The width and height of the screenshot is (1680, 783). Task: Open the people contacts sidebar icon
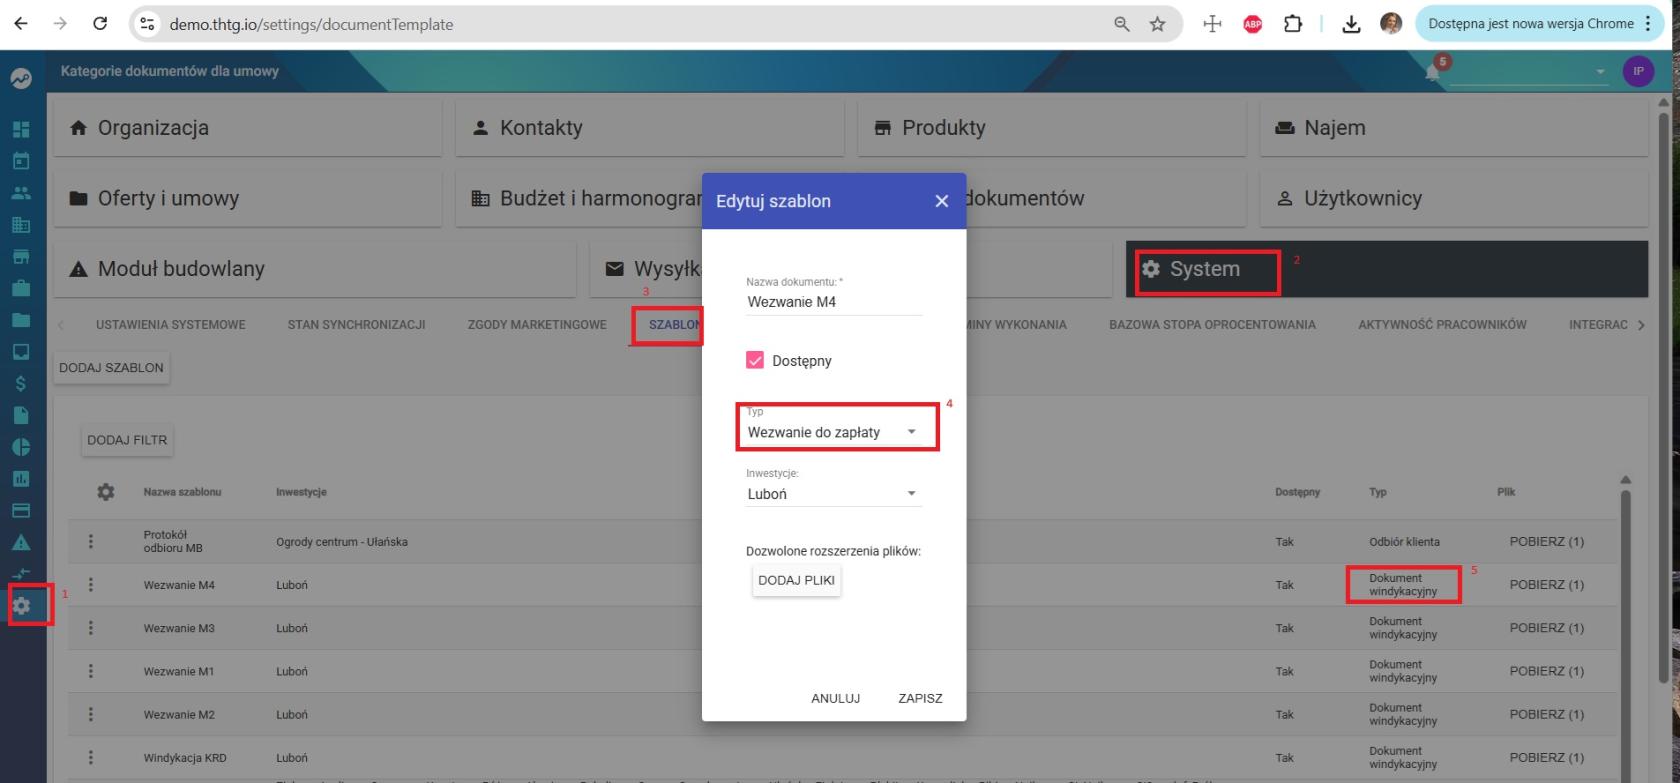click(x=21, y=193)
